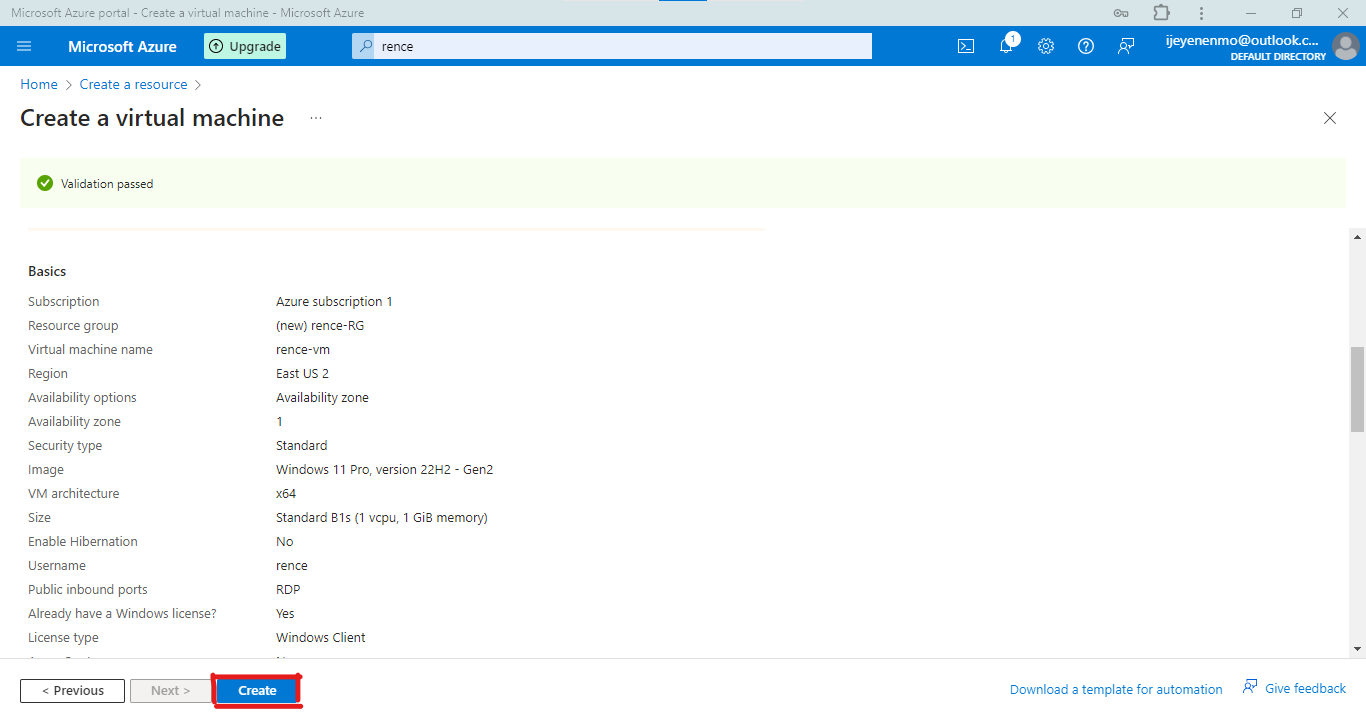Open the Azure portal hamburger menu
Image resolution: width=1366 pixels, height=728 pixels.
[x=25, y=46]
